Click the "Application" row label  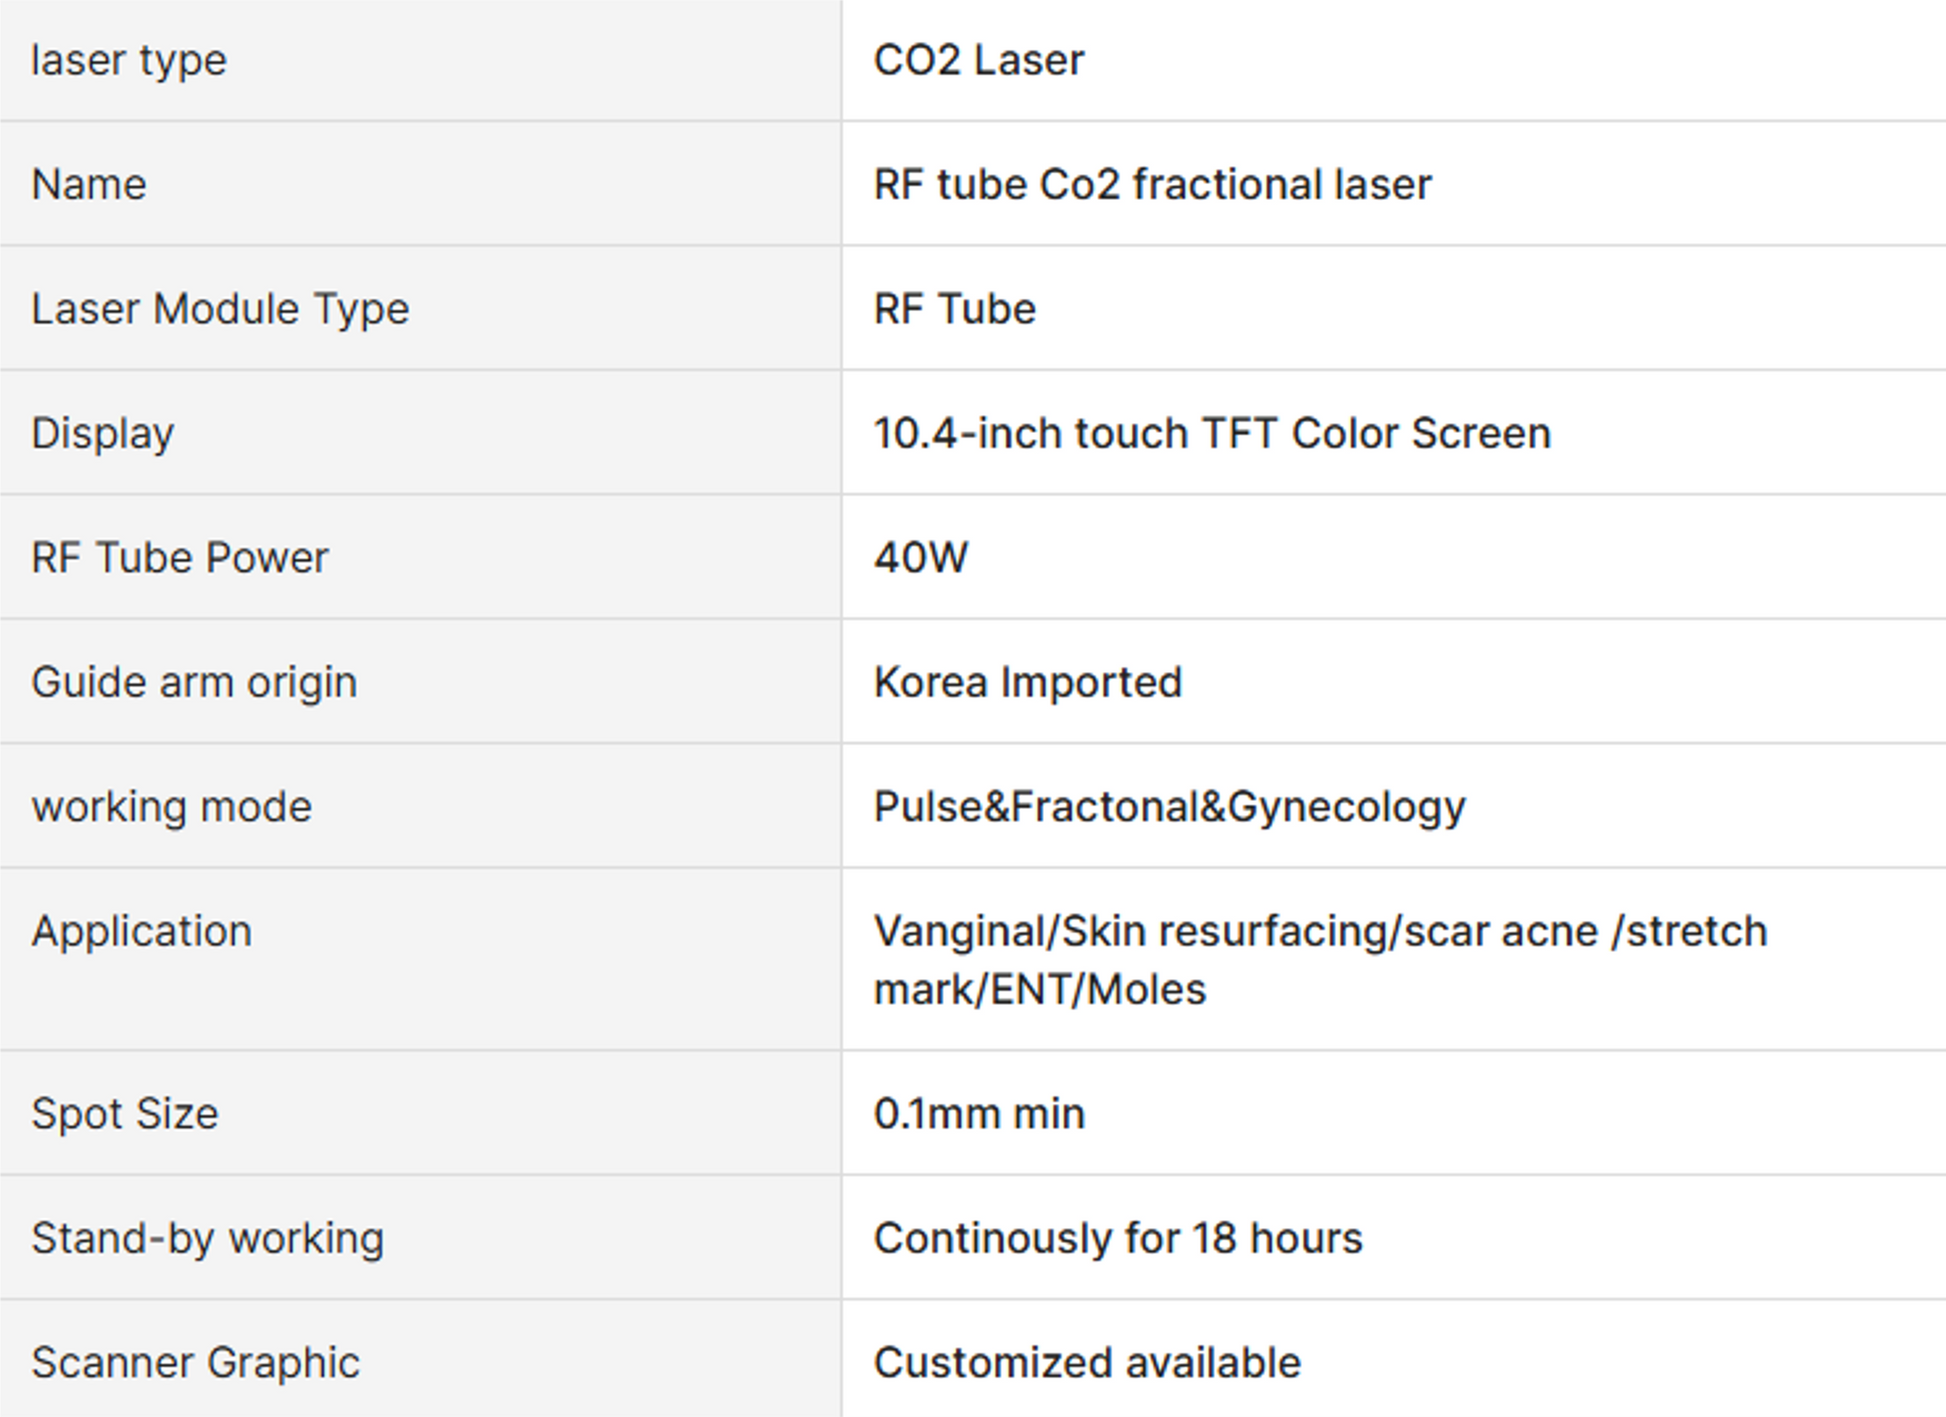(x=142, y=932)
